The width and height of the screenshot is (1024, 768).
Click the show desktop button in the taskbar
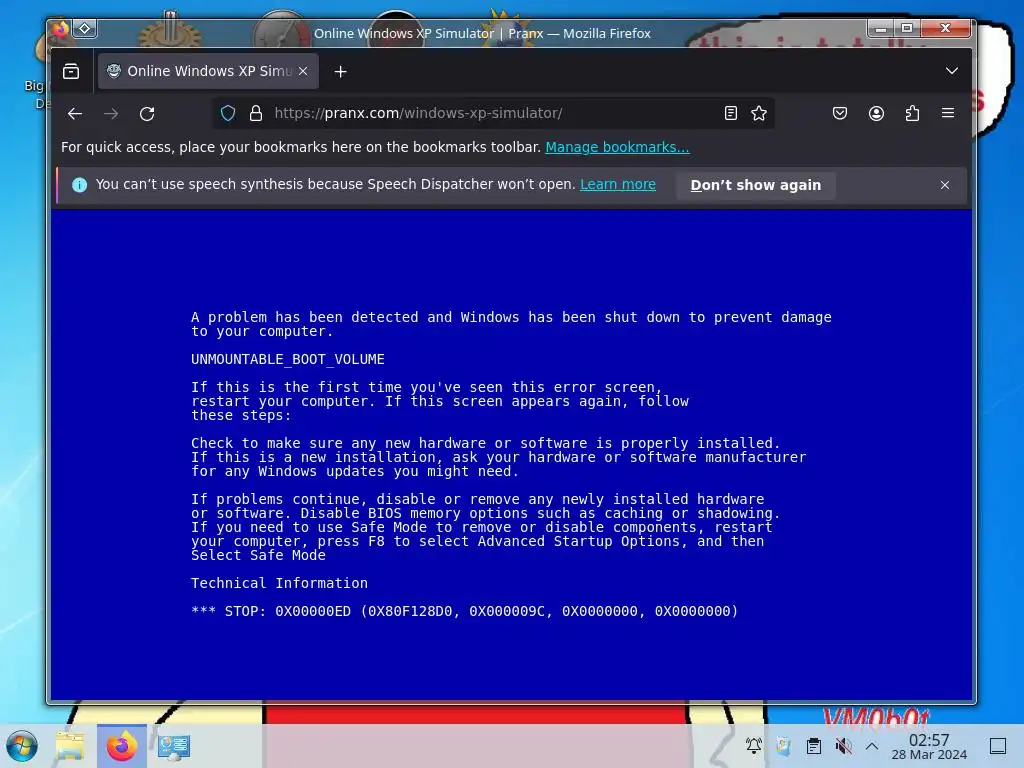[x=998, y=745]
